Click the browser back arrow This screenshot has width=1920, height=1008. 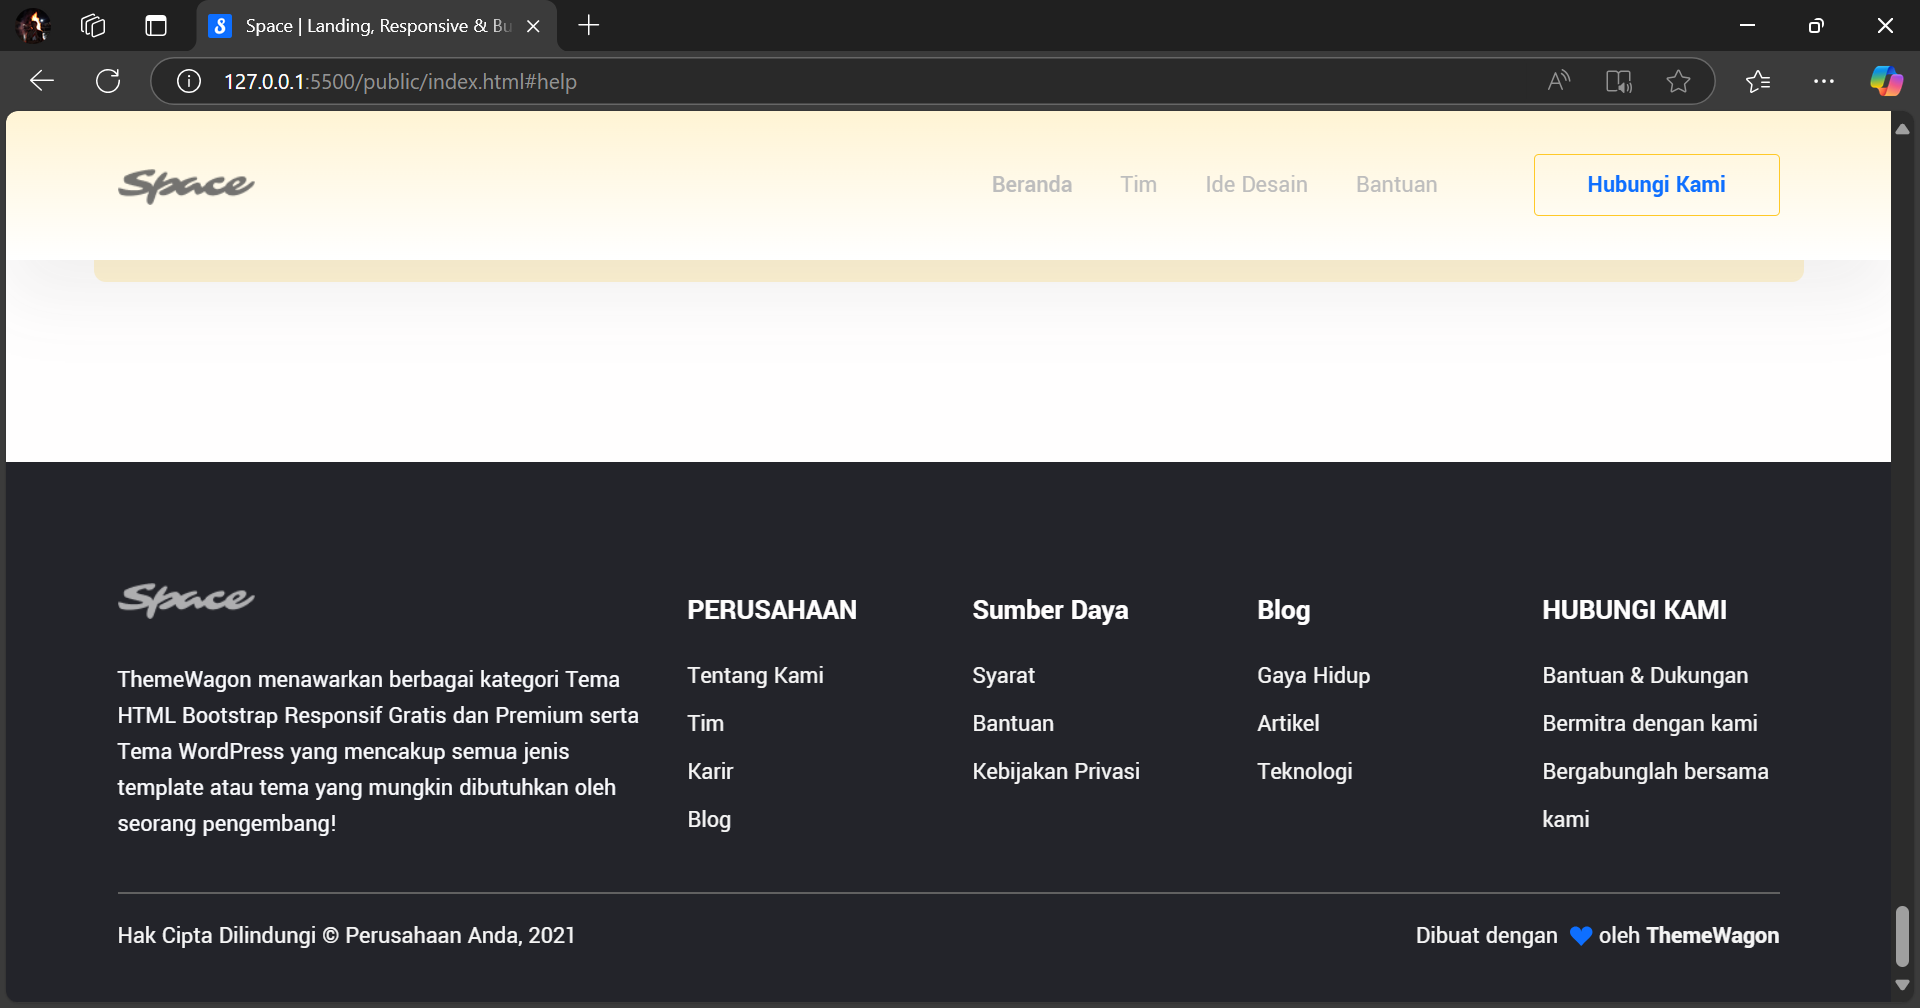[x=42, y=81]
